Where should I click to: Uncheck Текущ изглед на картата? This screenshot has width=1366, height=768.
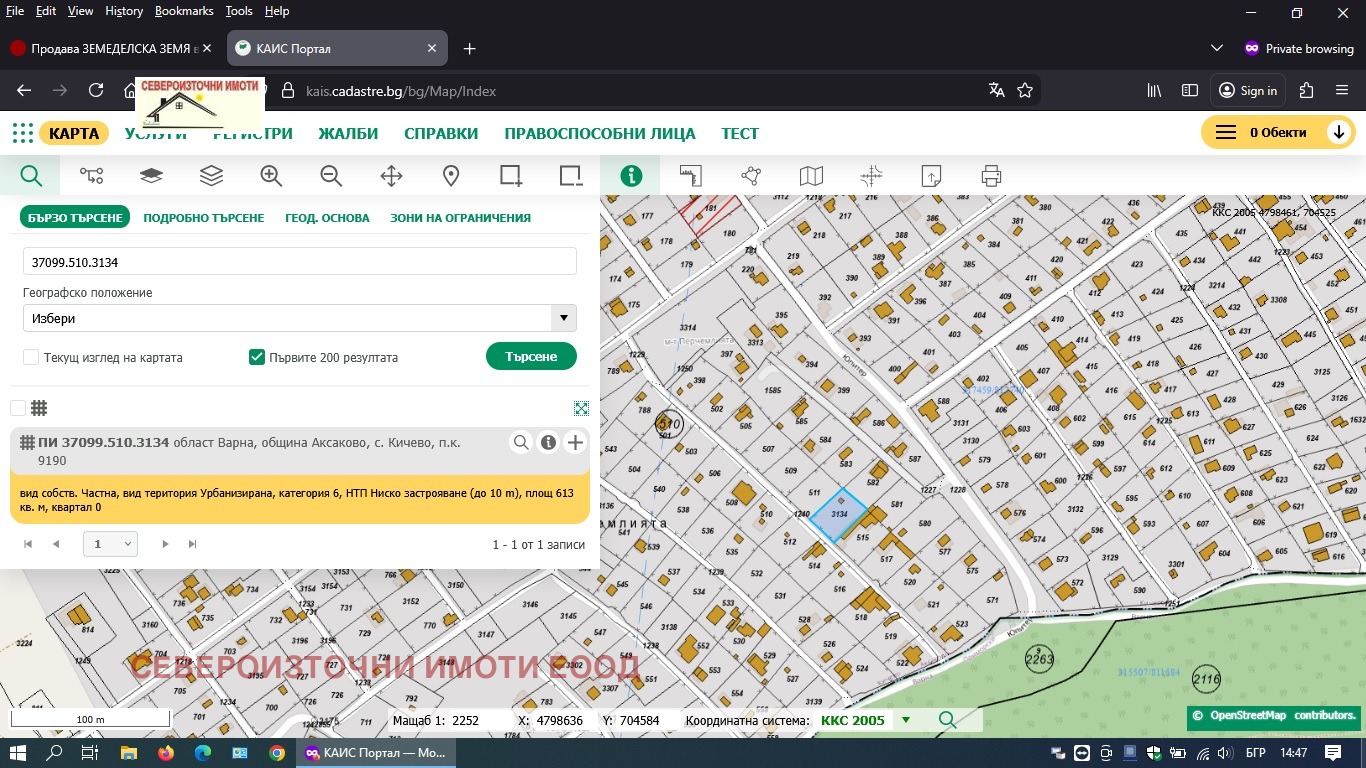tap(31, 357)
